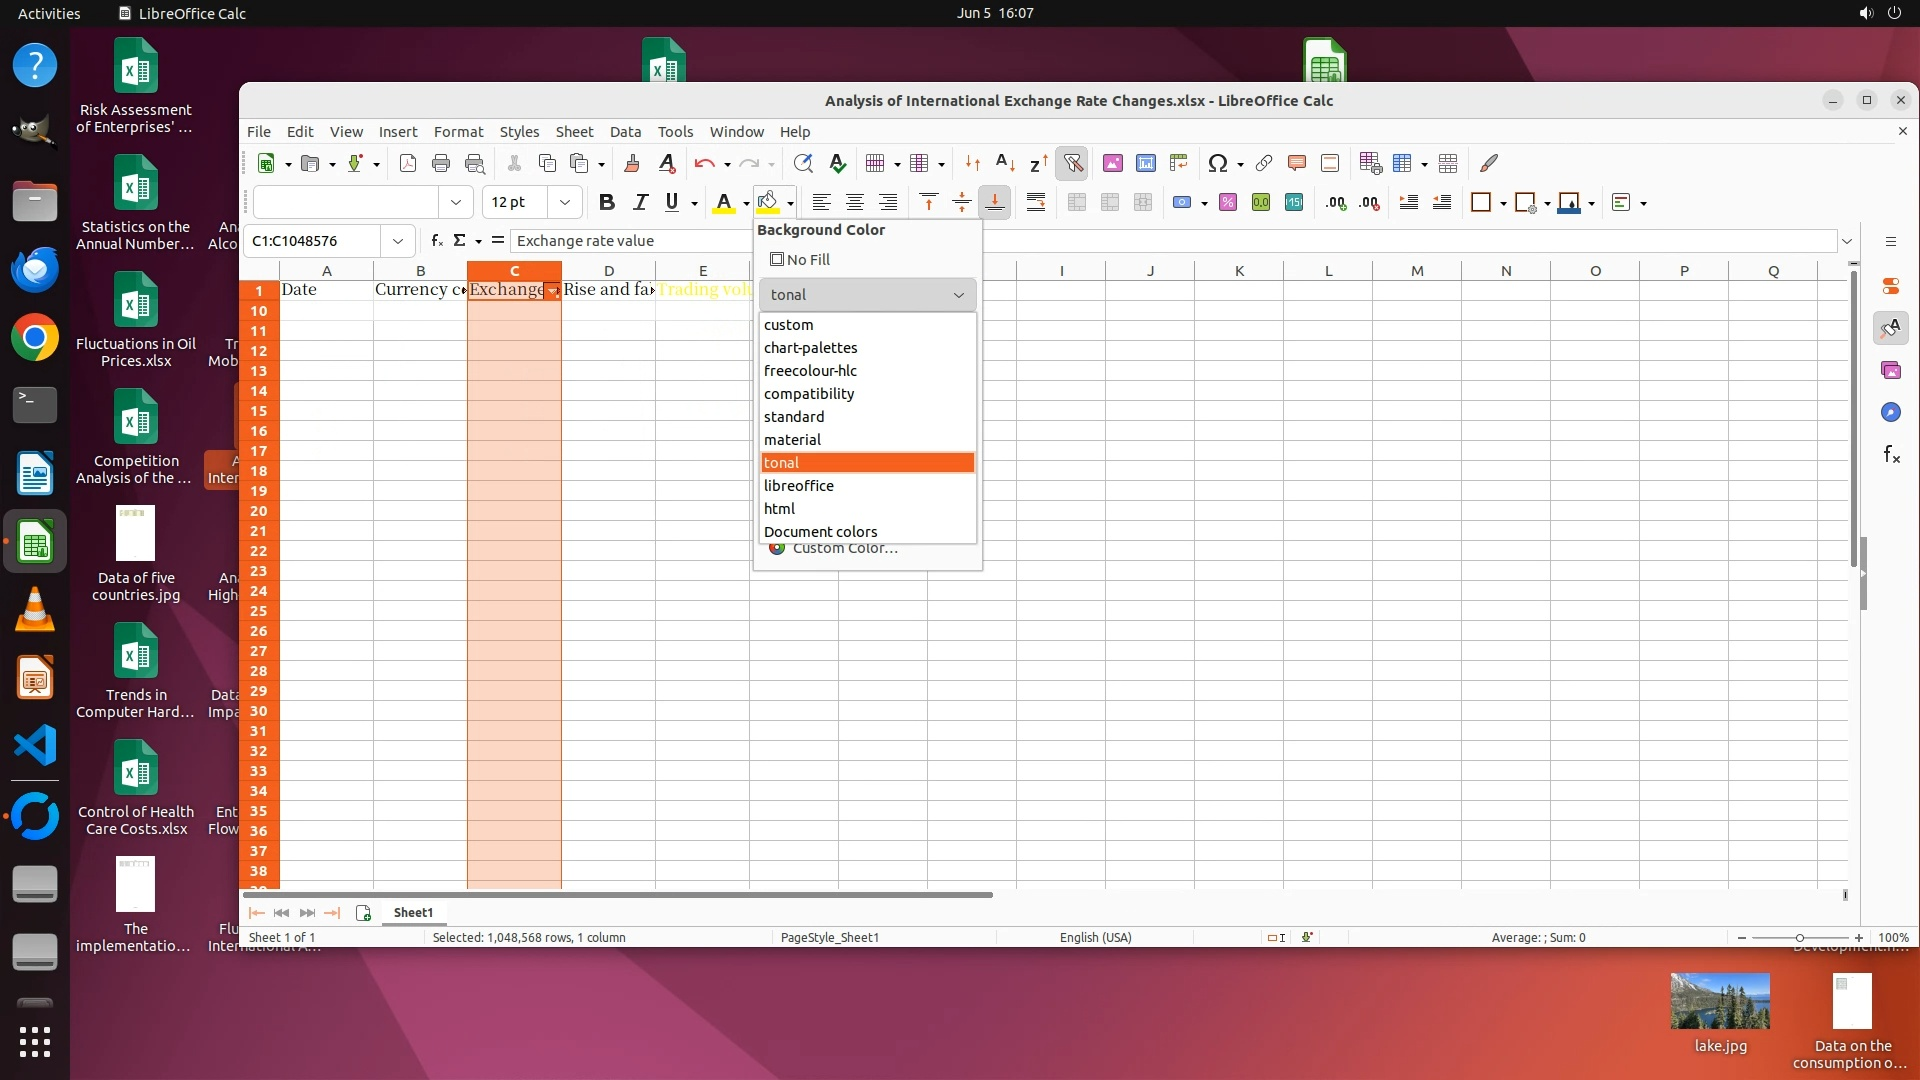Select the 'libreoffice' palette option
This screenshot has width=1920, height=1080.
tap(799, 486)
